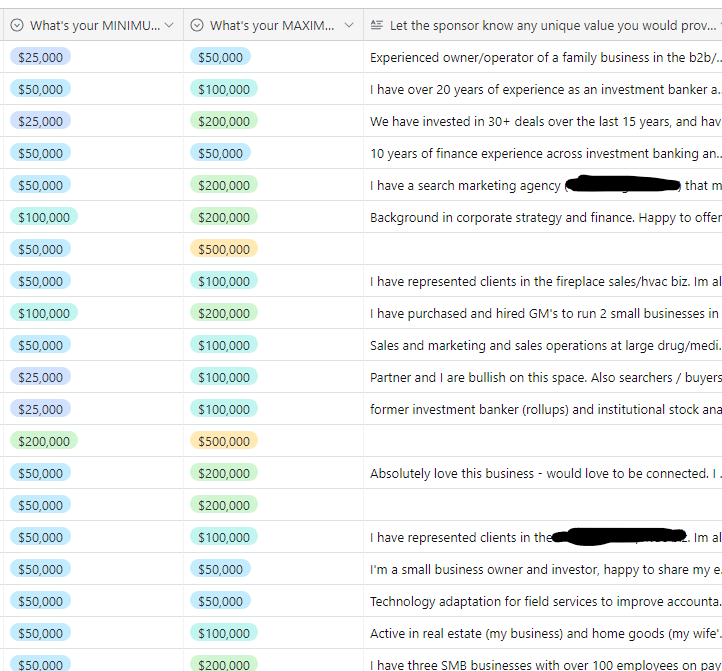The image size is (722, 671).
Task: Click the $200,000 maximum in the "30+ deals" row
Action: click(x=224, y=121)
